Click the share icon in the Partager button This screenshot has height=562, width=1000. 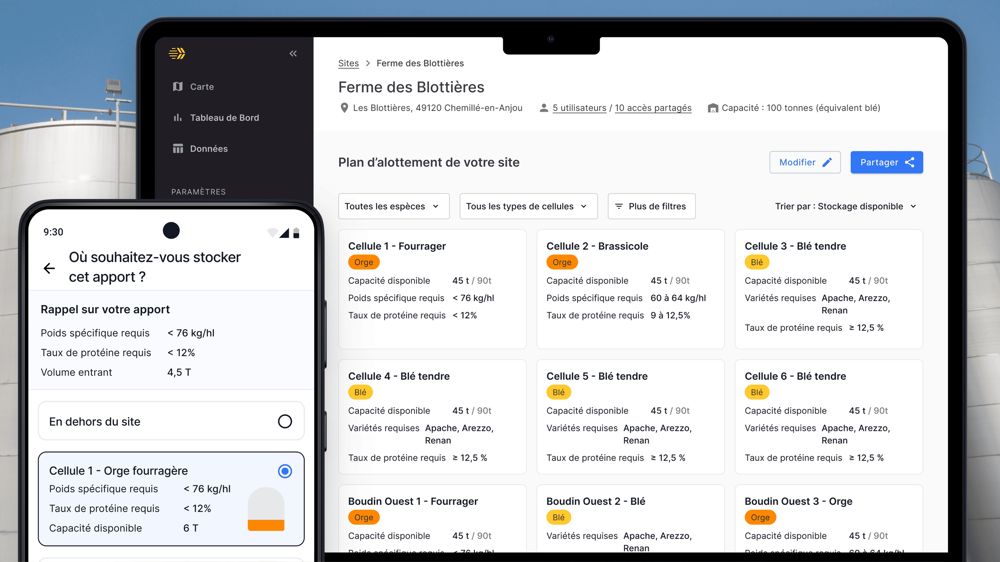[909, 162]
